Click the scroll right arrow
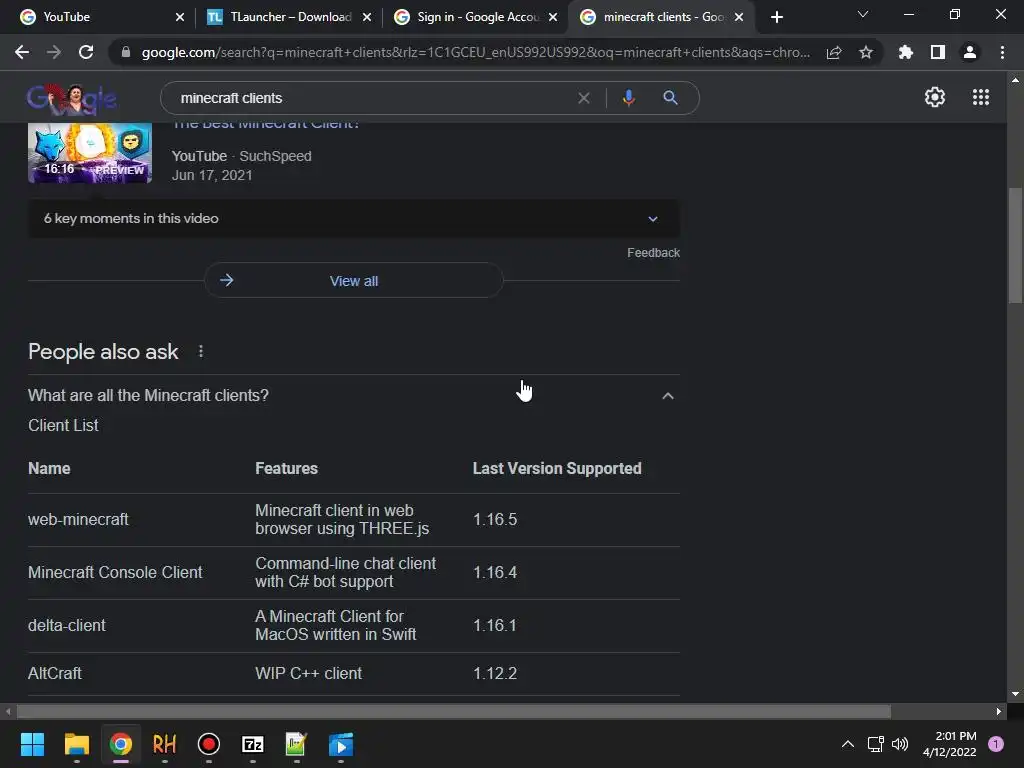The width and height of the screenshot is (1024, 768). click(999, 711)
